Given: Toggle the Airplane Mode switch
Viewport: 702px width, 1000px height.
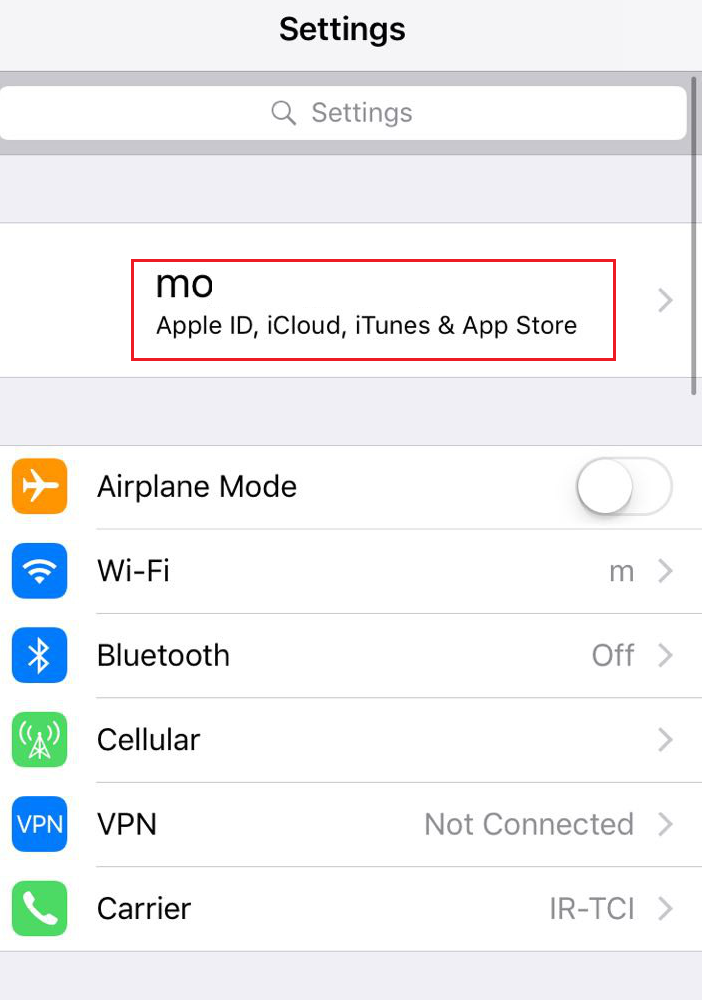Looking at the screenshot, I should (x=624, y=486).
